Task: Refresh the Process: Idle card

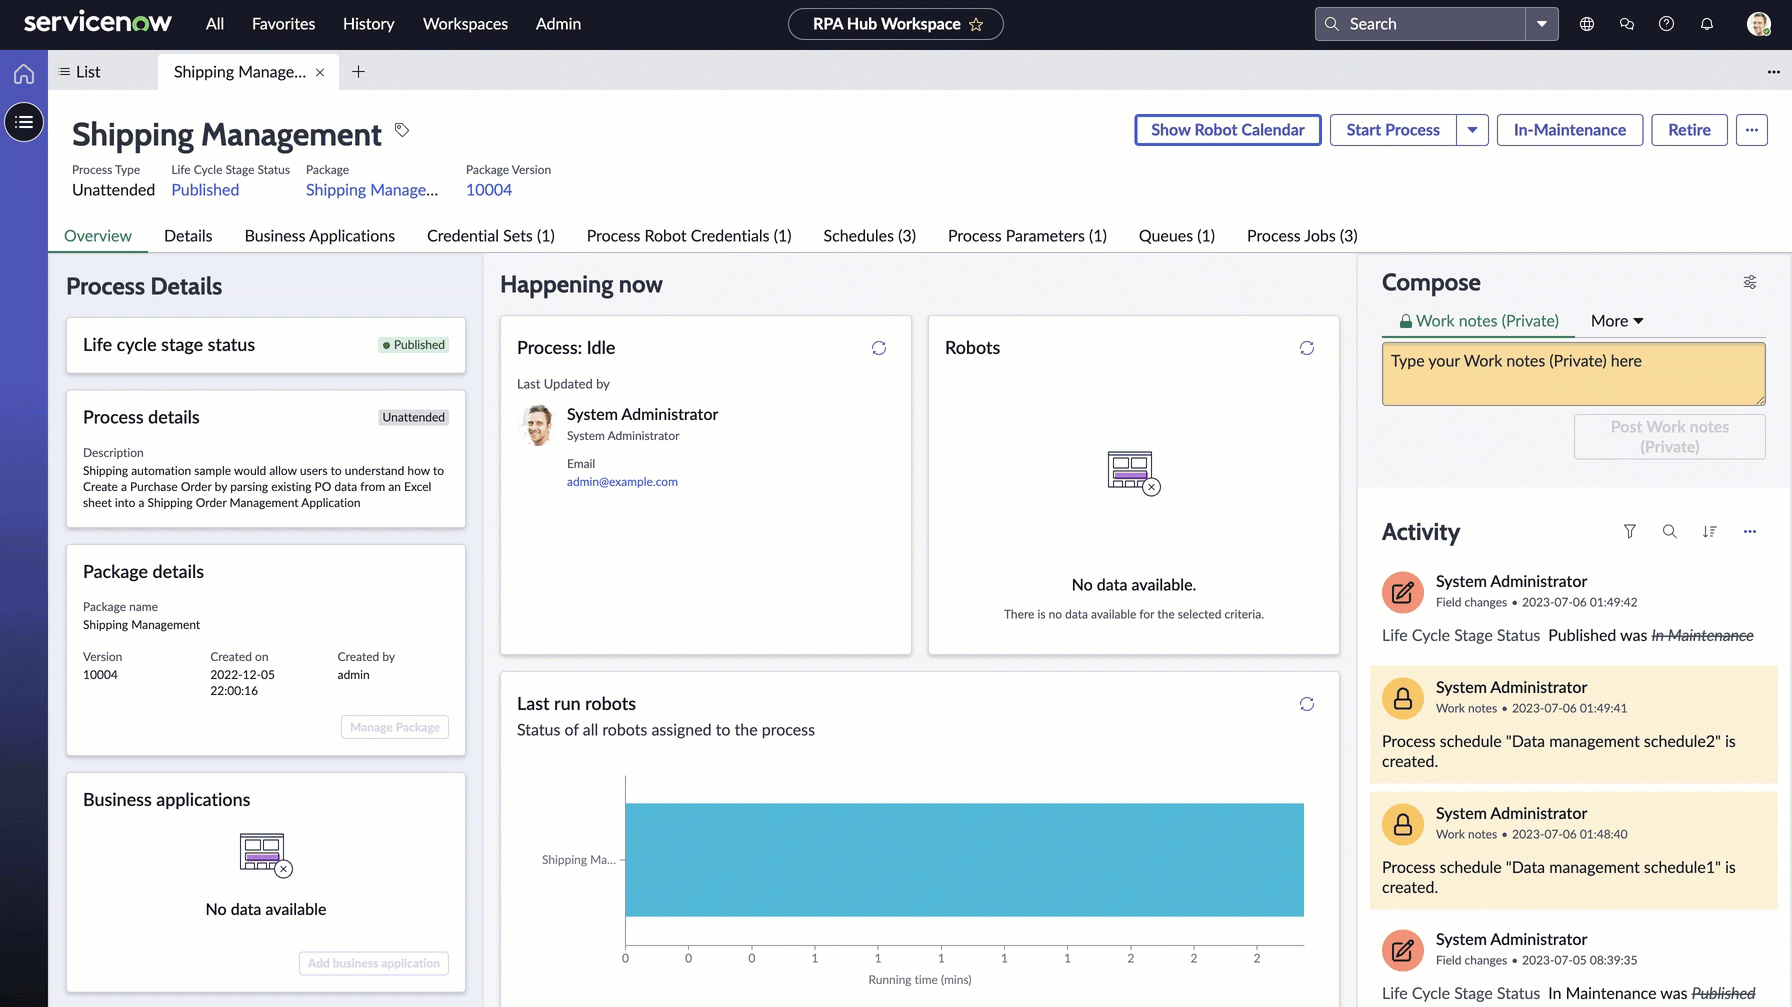Action: coord(879,348)
